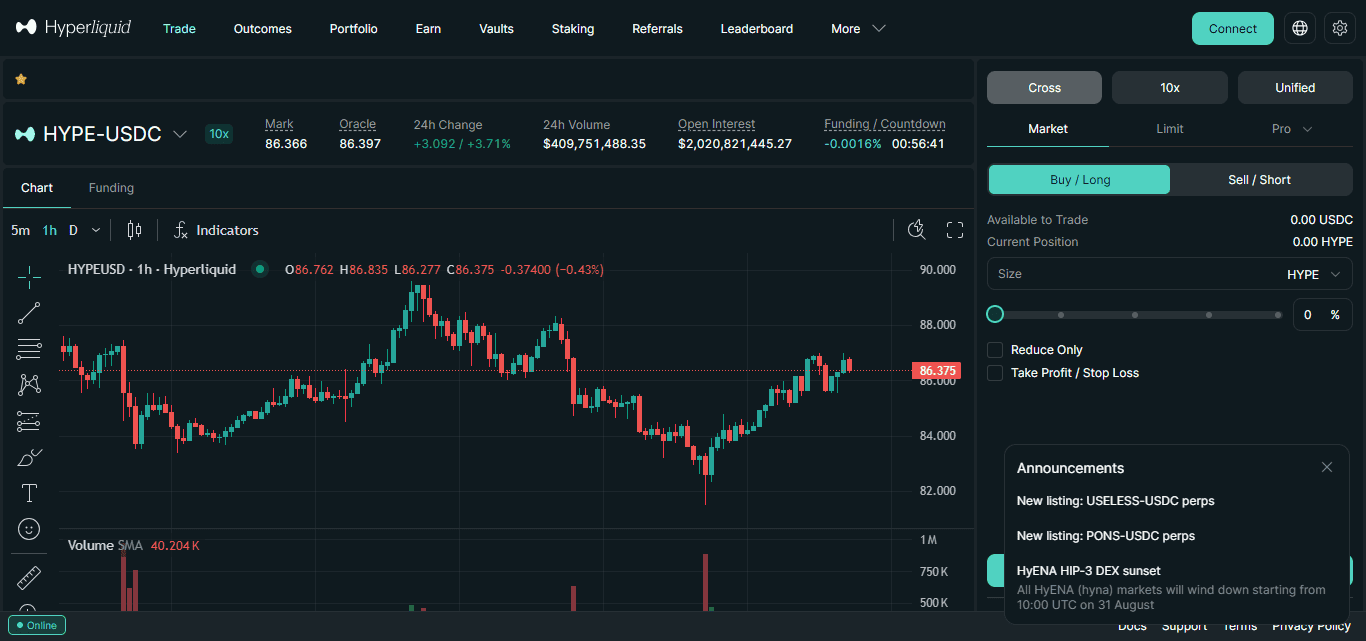Select the crosshair cursor tool
The height and width of the screenshot is (641, 1366).
click(29, 277)
